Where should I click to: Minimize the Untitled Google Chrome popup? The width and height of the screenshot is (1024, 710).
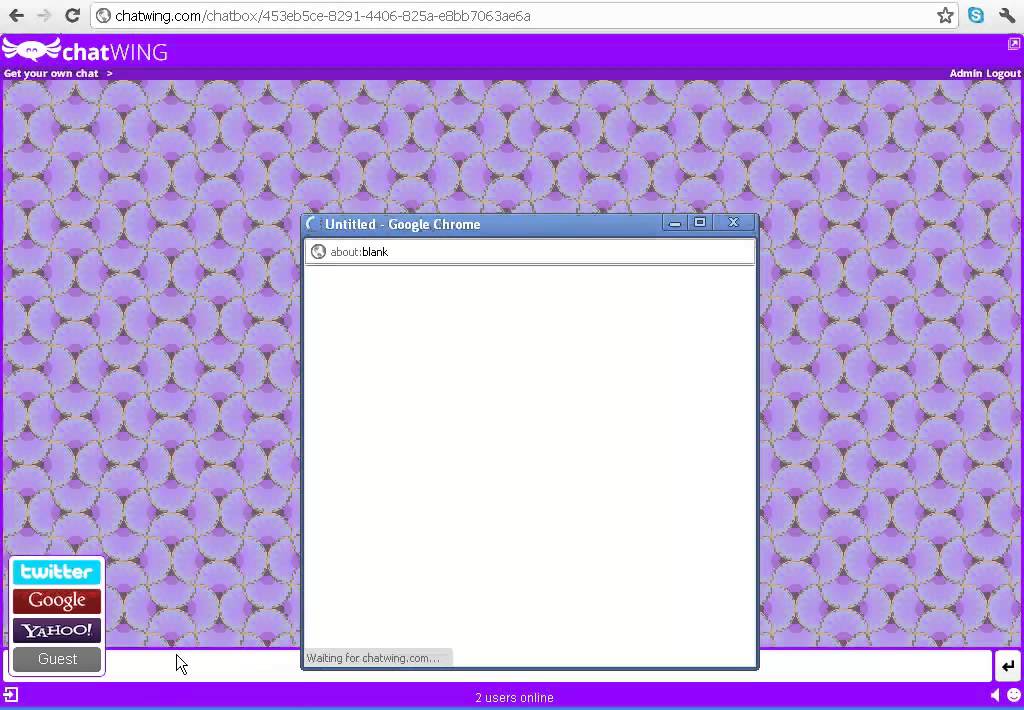click(x=675, y=223)
